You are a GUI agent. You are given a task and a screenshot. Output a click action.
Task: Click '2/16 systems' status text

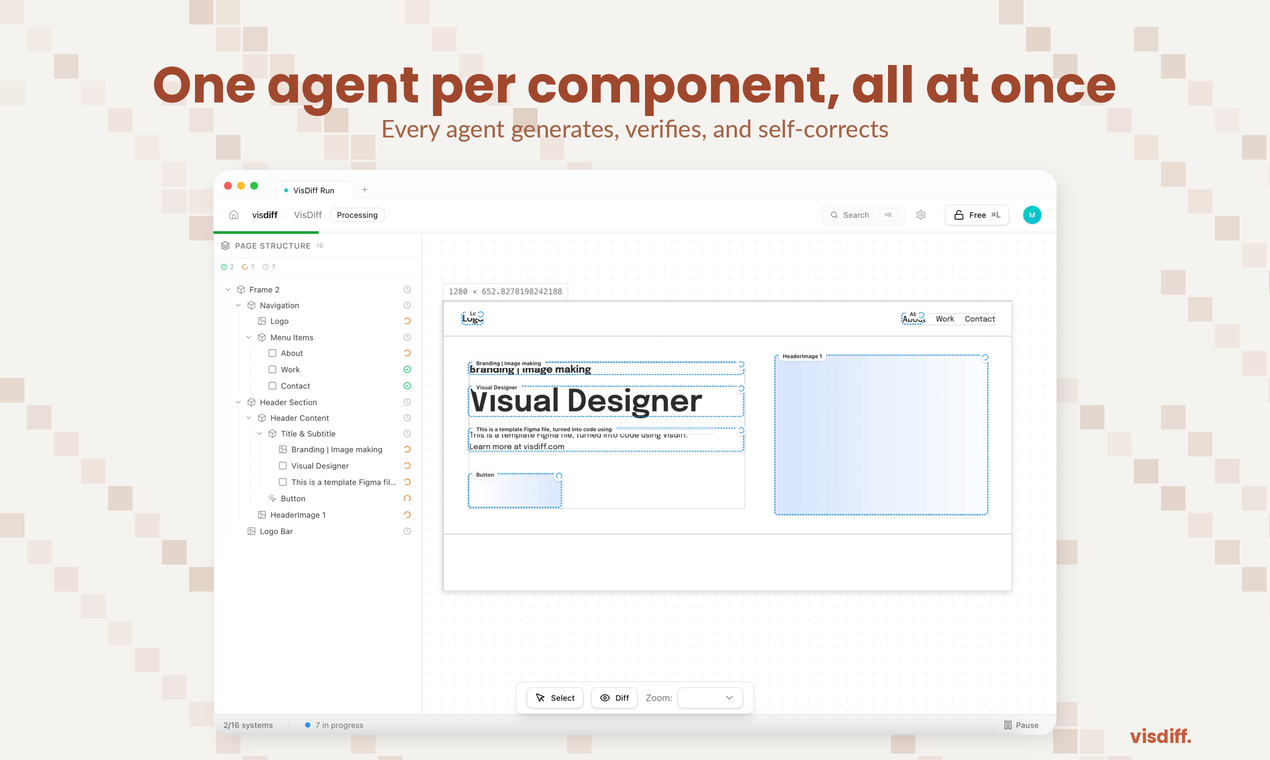pos(248,725)
